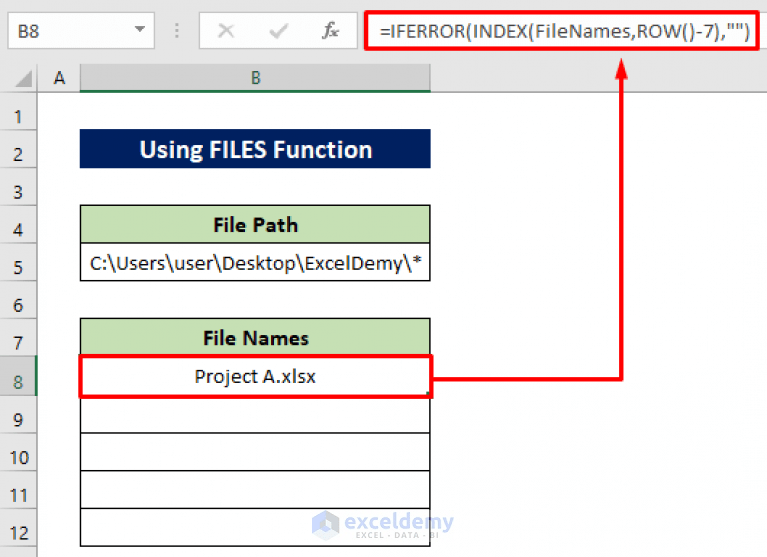
Task: Click the 'File Names' header cell
Action: (x=255, y=338)
